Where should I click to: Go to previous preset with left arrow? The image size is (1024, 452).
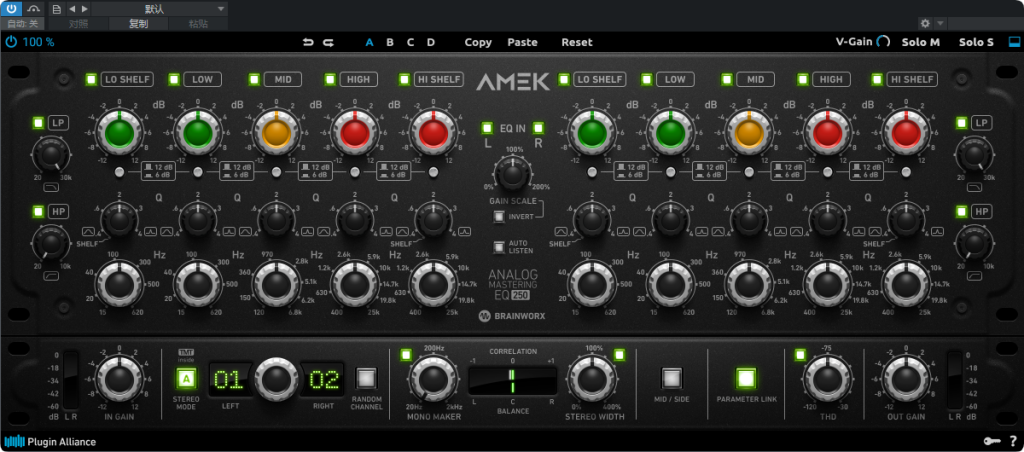[x=72, y=9]
